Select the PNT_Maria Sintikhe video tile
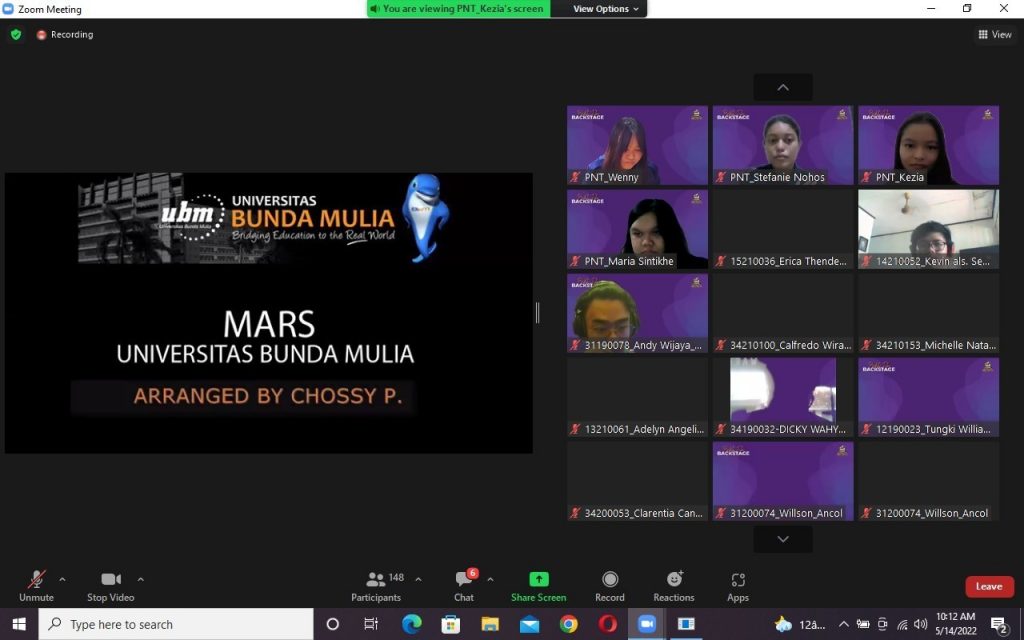This screenshot has height=640, width=1024. pyautogui.click(x=637, y=229)
